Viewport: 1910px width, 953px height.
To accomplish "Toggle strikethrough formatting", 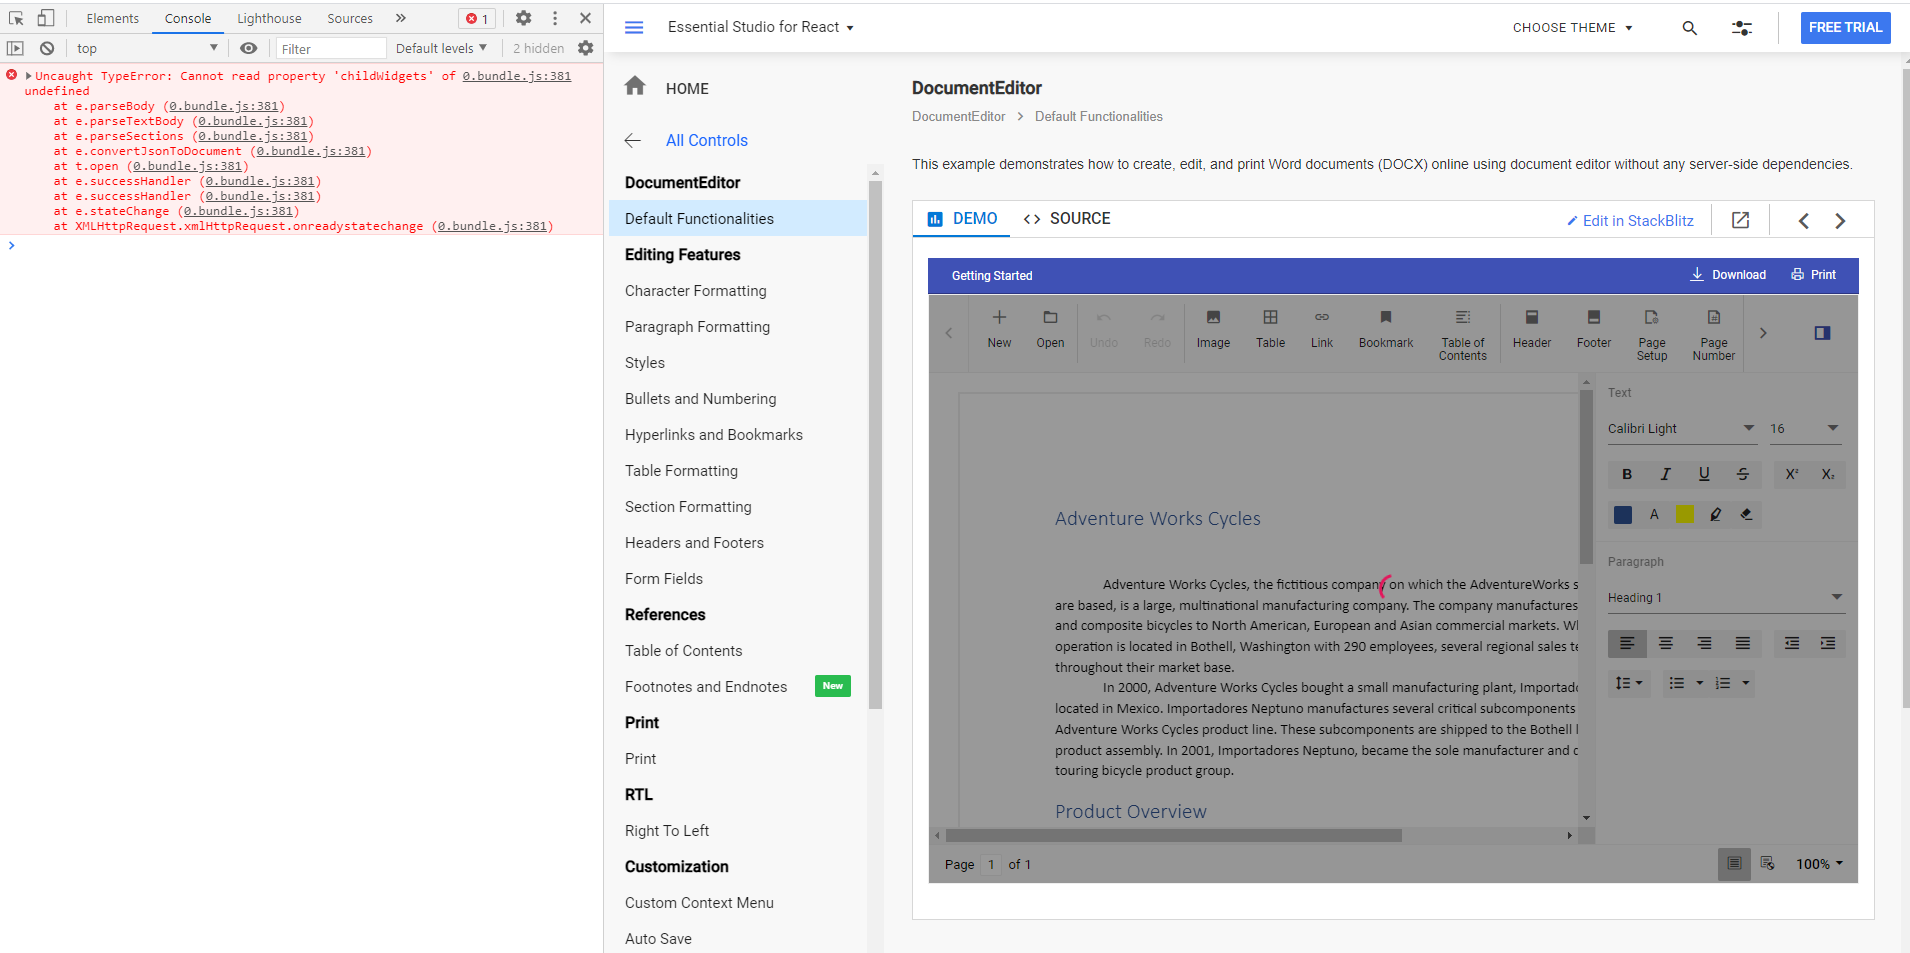I will [1743, 475].
